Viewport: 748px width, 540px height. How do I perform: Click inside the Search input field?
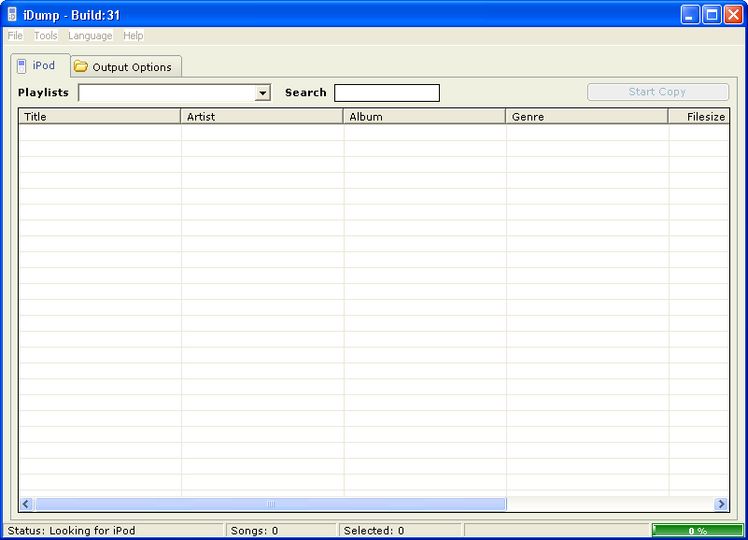tap(387, 93)
